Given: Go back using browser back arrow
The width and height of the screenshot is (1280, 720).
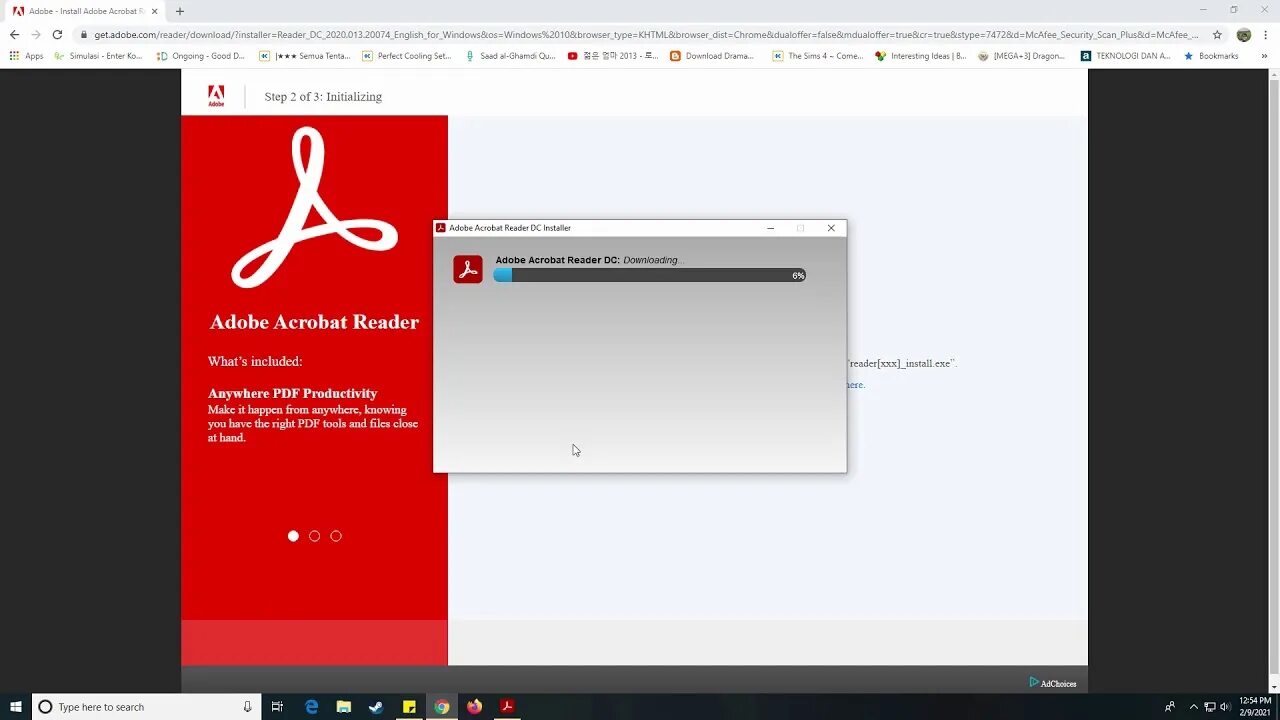Looking at the screenshot, I should (14, 34).
